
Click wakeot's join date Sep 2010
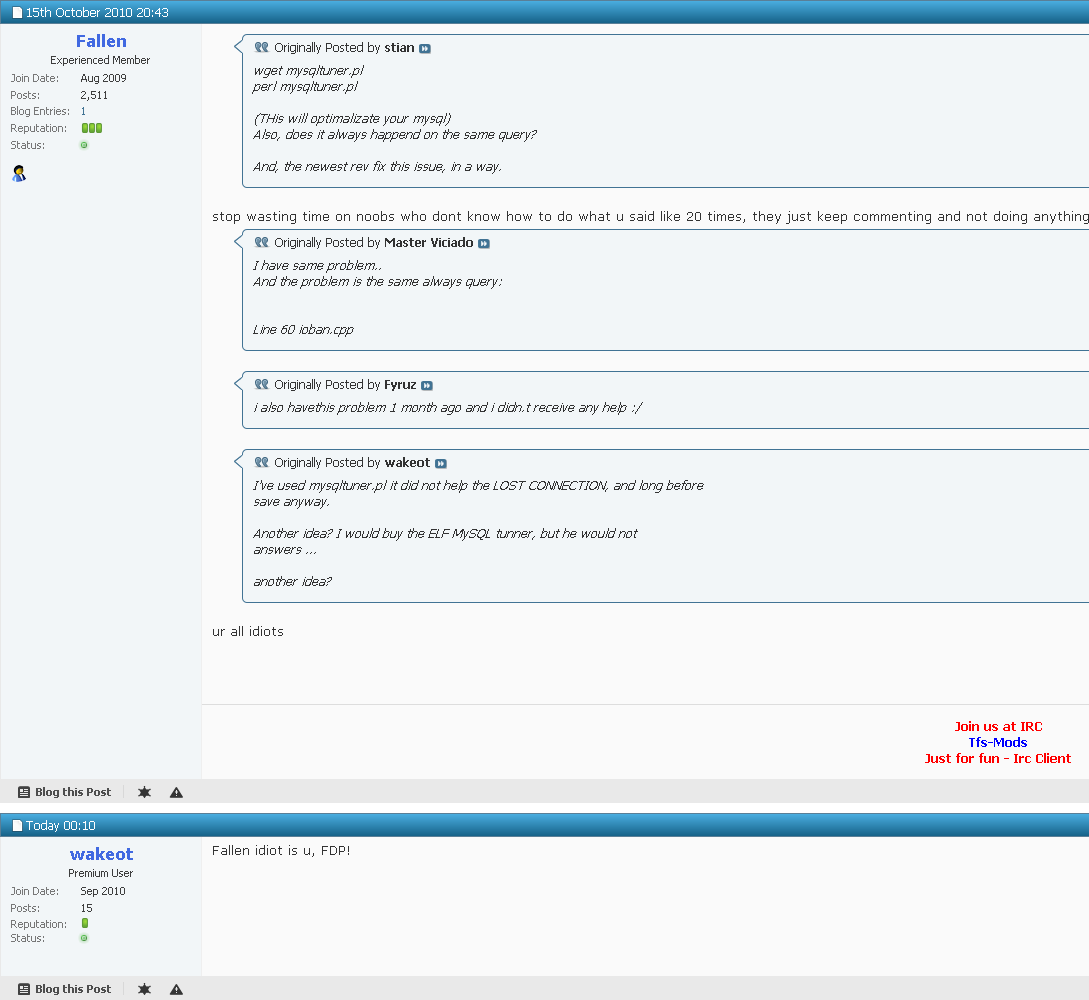tap(103, 891)
